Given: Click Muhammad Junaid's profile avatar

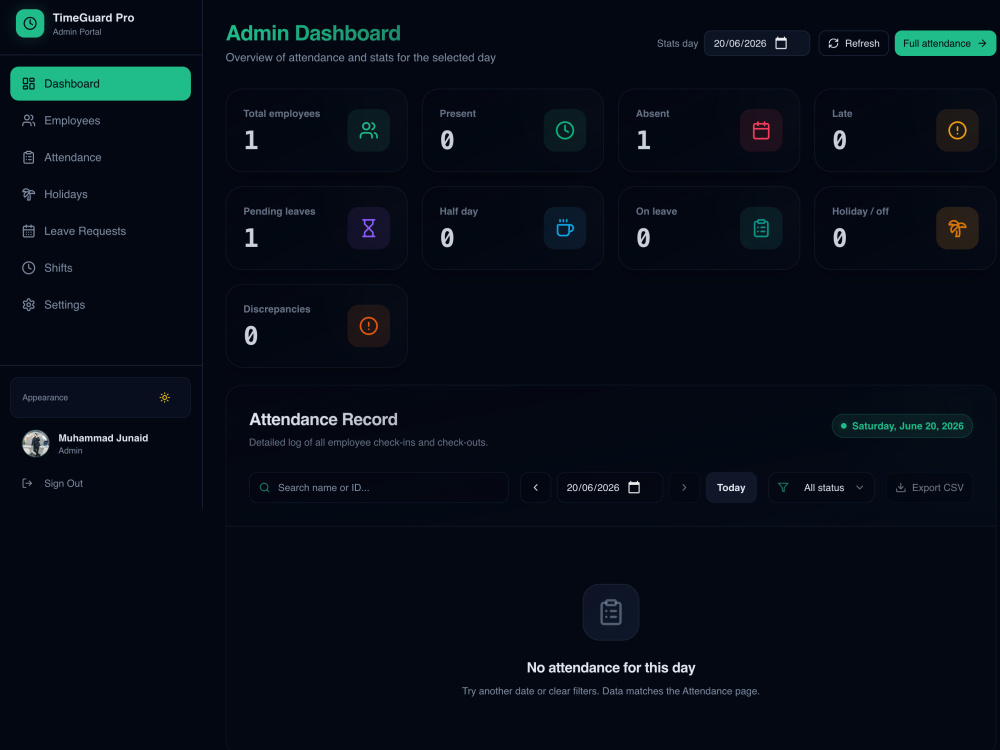Looking at the screenshot, I should point(36,443).
